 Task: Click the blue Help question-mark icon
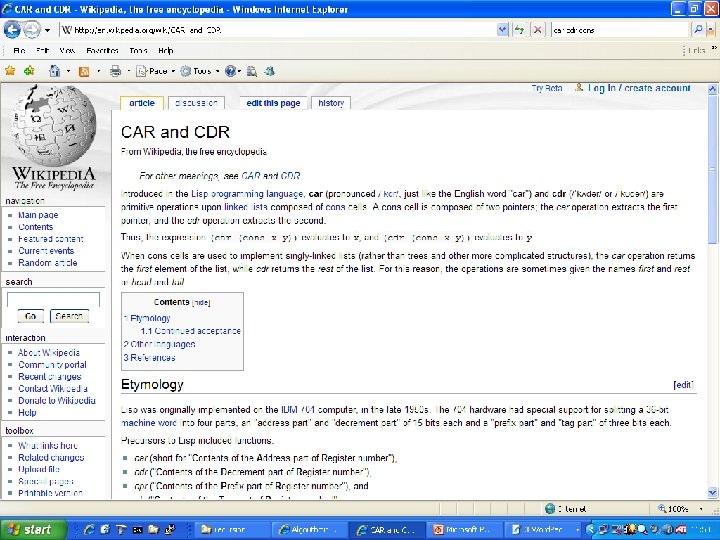[x=231, y=71]
